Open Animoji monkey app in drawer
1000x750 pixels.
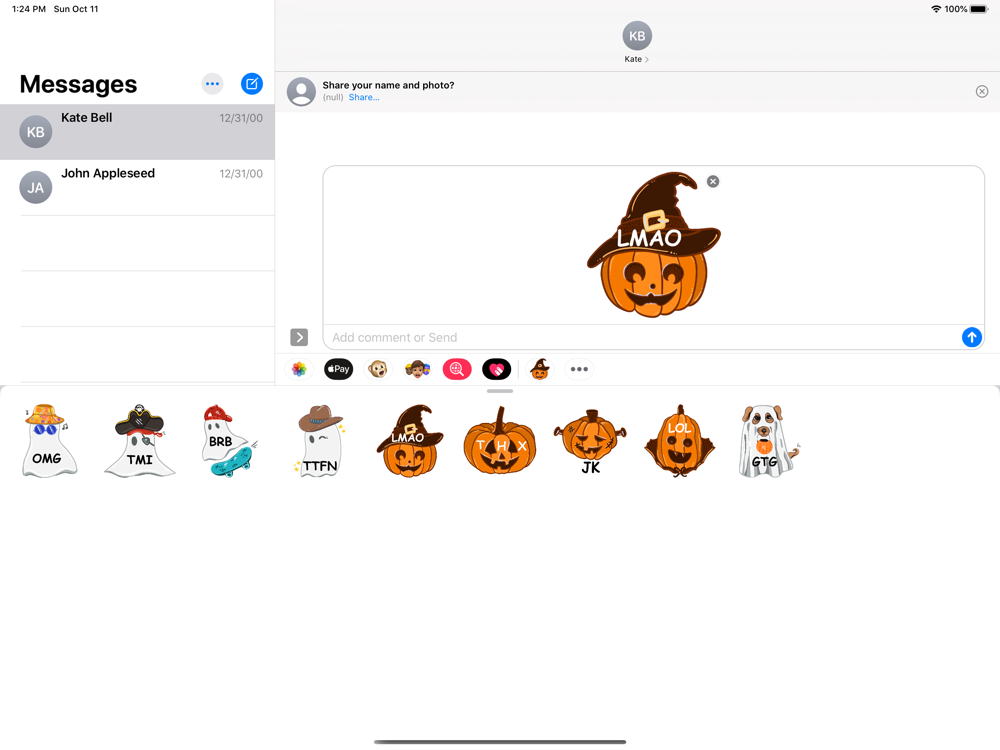point(378,369)
